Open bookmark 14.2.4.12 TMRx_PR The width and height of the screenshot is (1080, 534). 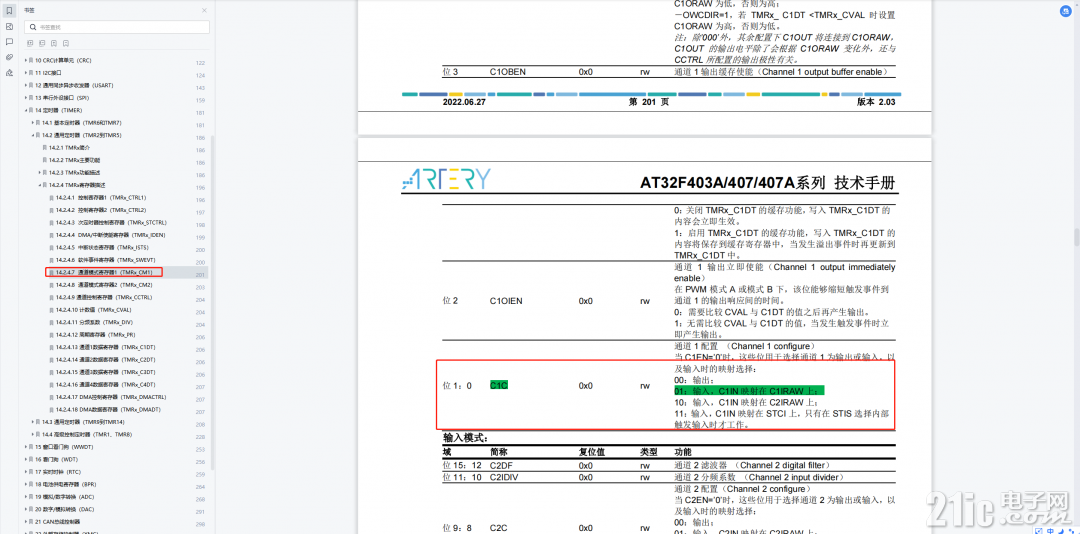click(x=96, y=334)
